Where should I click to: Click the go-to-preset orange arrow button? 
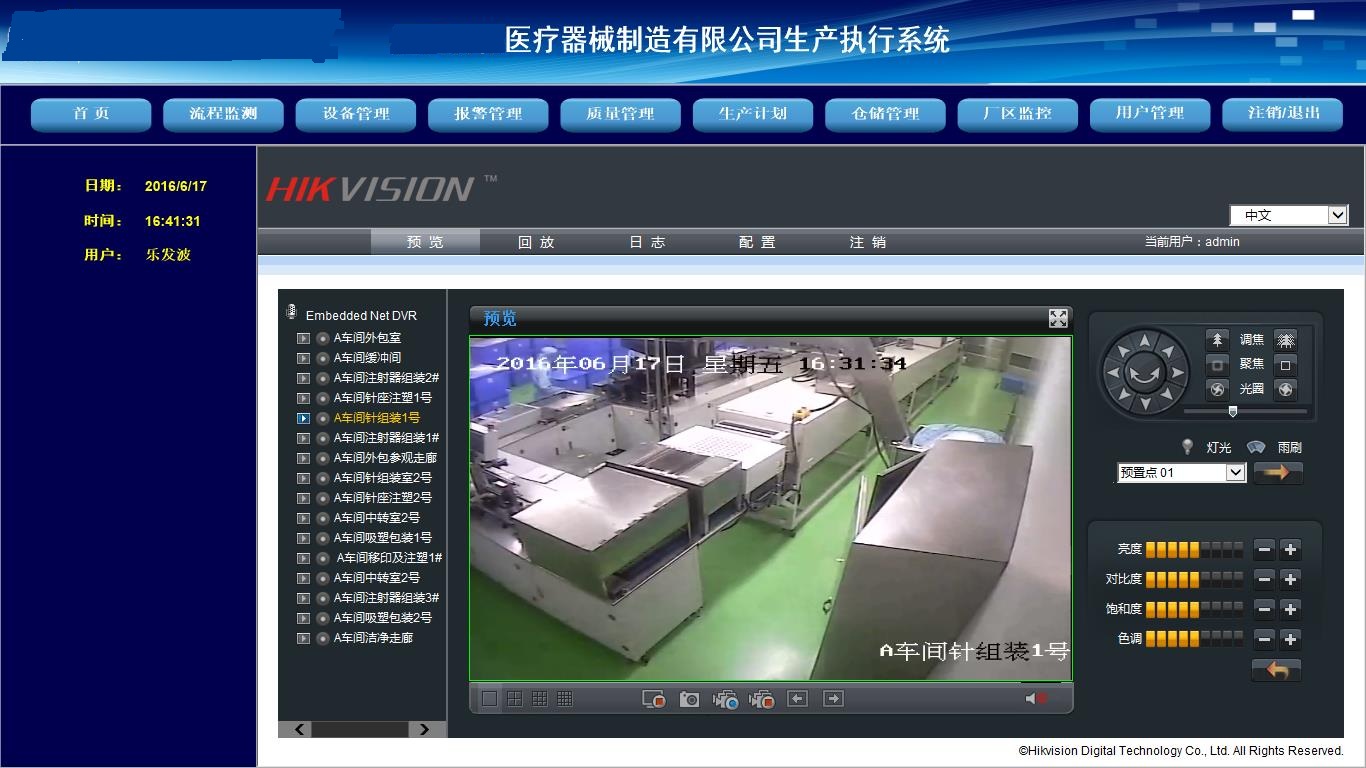(x=1277, y=473)
